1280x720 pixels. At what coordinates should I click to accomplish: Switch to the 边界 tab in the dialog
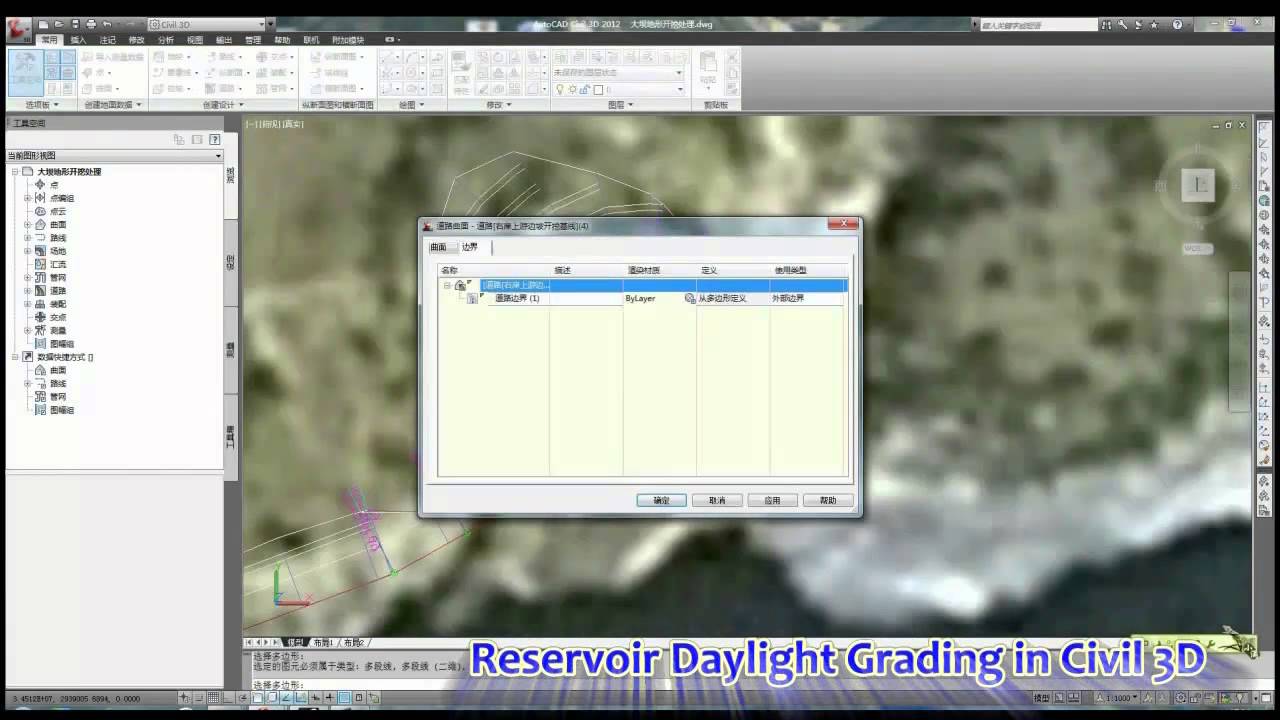(470, 247)
